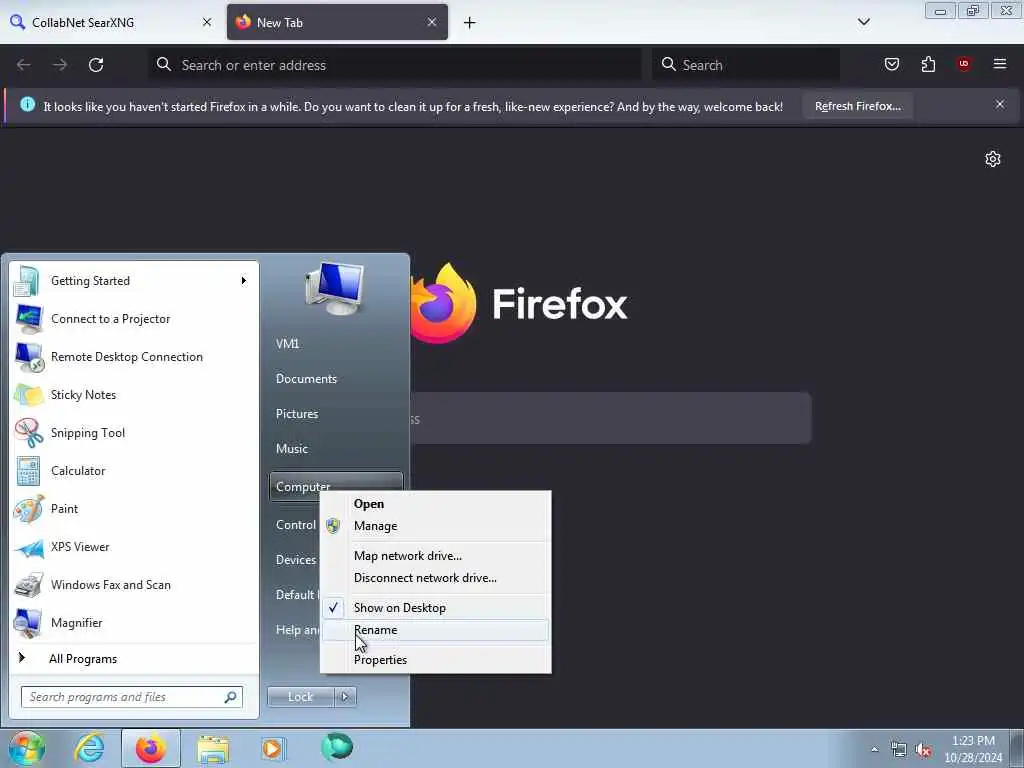Reload the current Firefox page
Screen dimensions: 1024x768
click(x=96, y=65)
